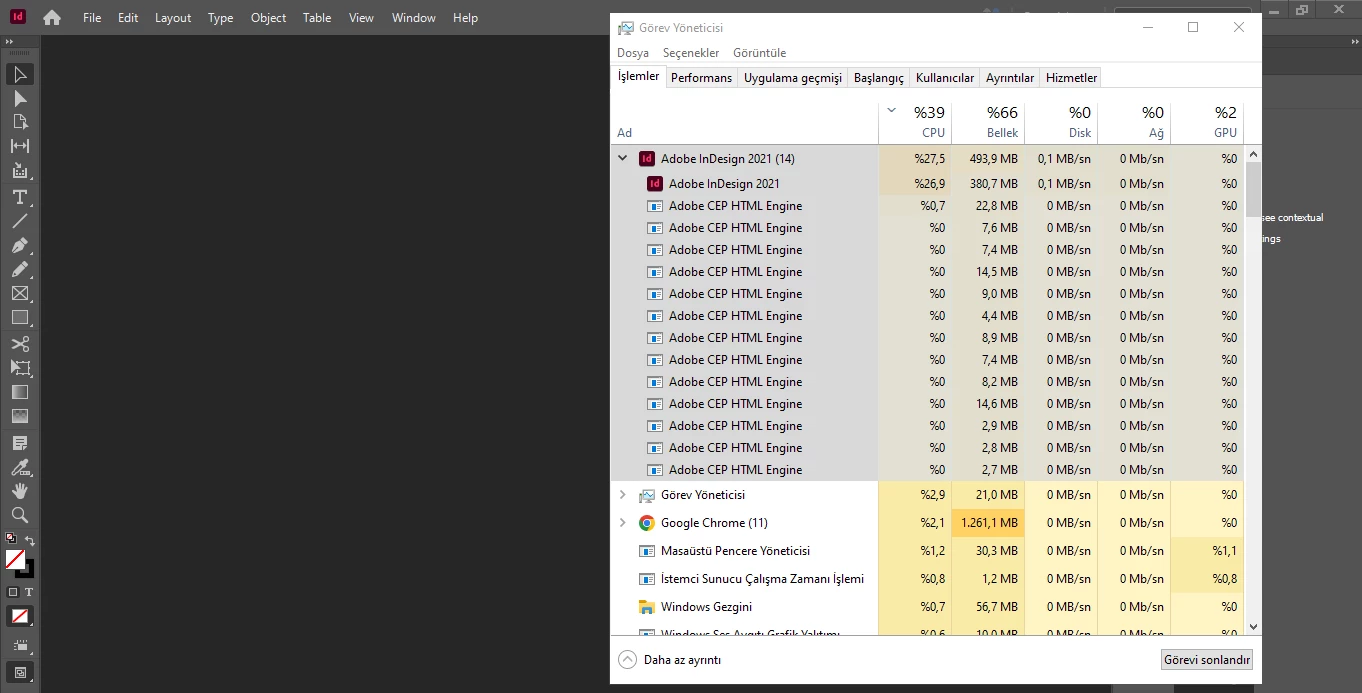Choose the Eyedropper tool
This screenshot has height=693, width=1362.
click(x=20, y=467)
